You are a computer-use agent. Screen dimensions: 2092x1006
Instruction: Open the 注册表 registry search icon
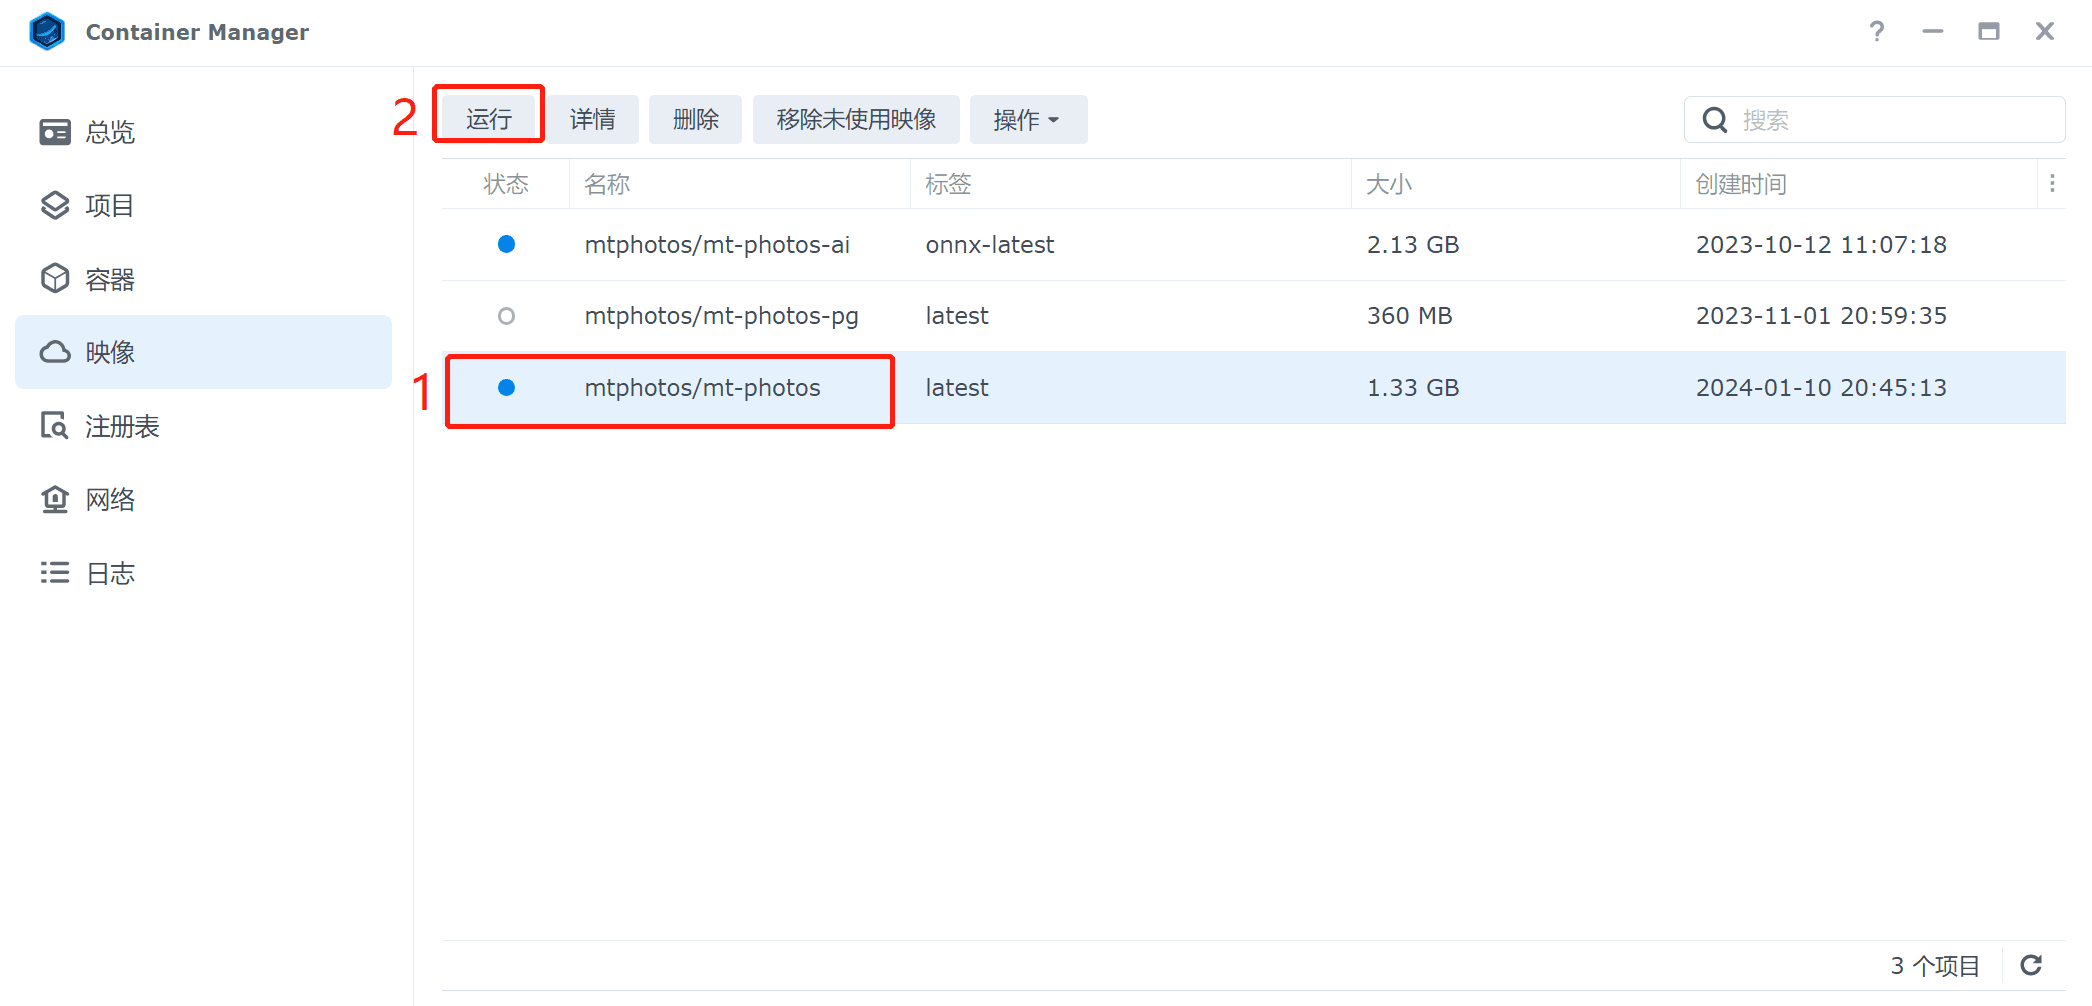tap(55, 426)
